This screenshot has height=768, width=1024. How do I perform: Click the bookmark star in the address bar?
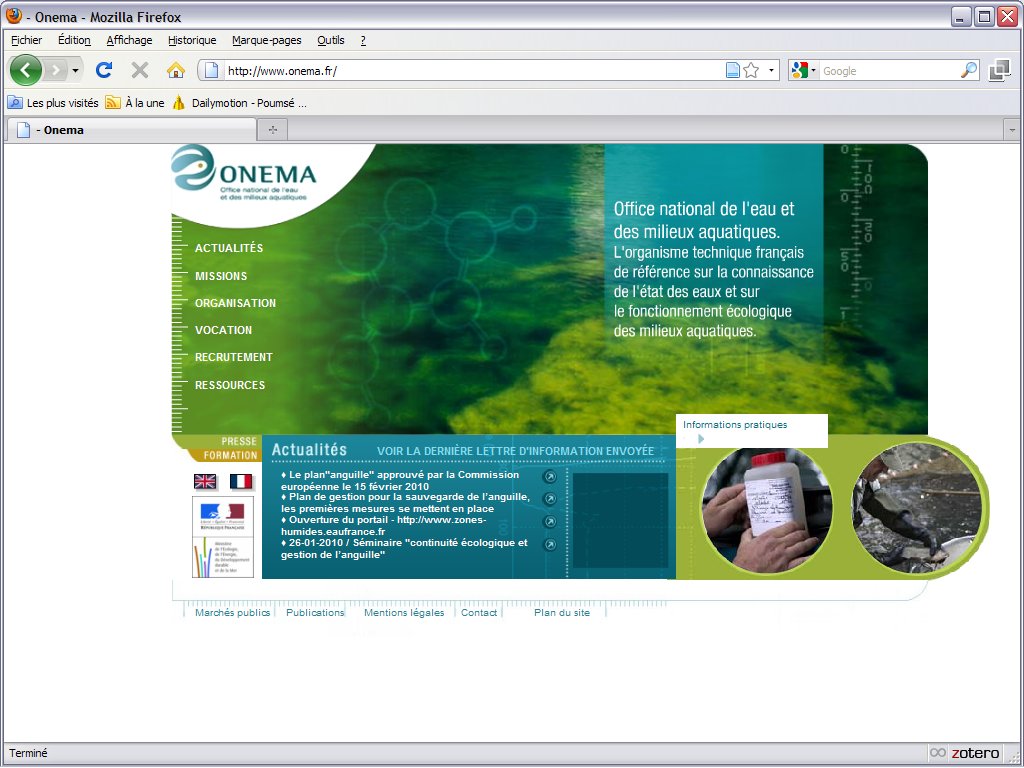pyautogui.click(x=751, y=70)
